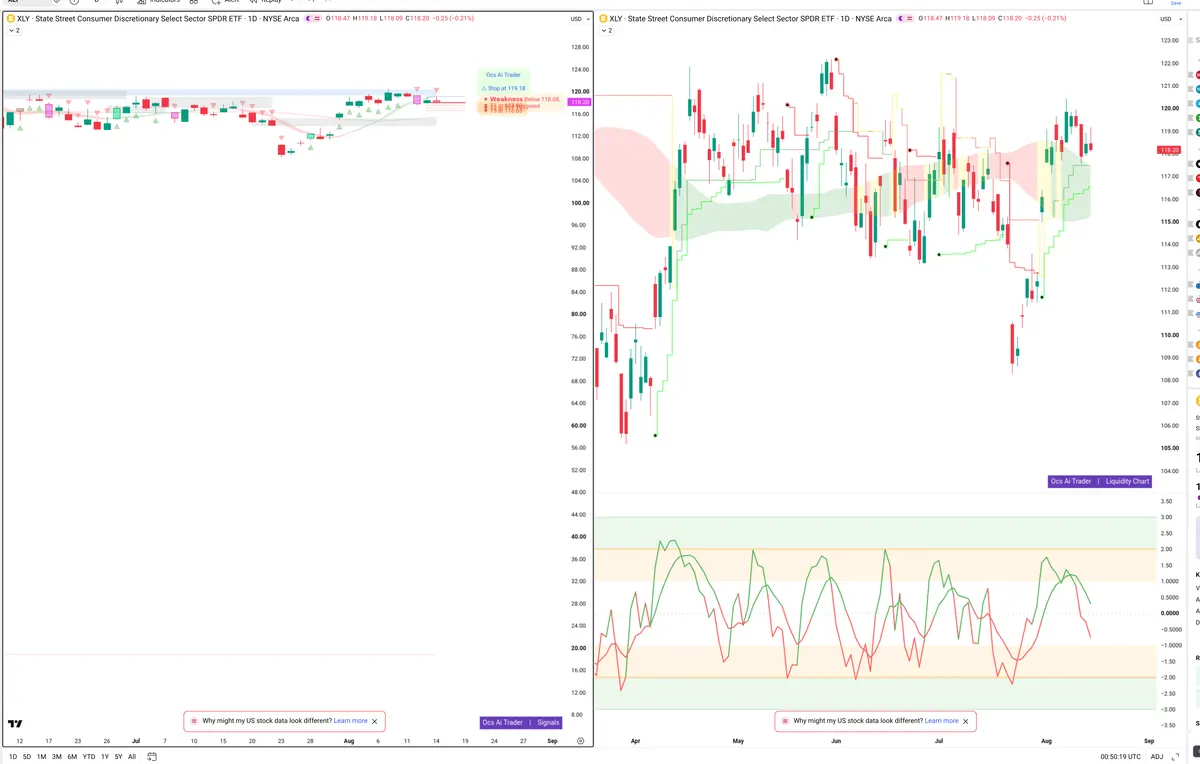Click the Ocs Ai Trader Liquidity Chart badge

tap(1100, 481)
